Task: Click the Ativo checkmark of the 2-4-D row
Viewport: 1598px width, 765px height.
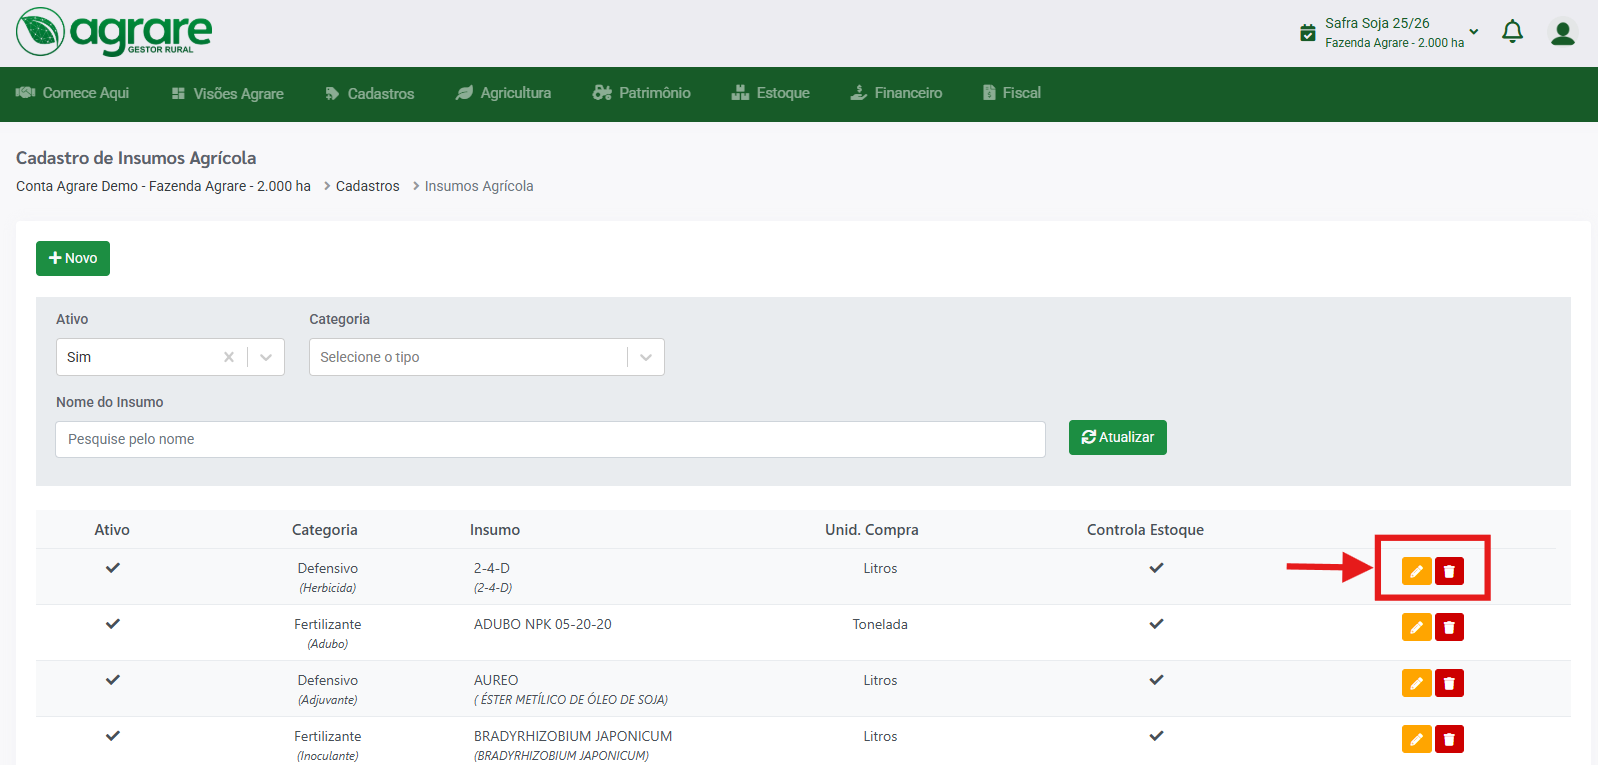Action: coord(113,567)
